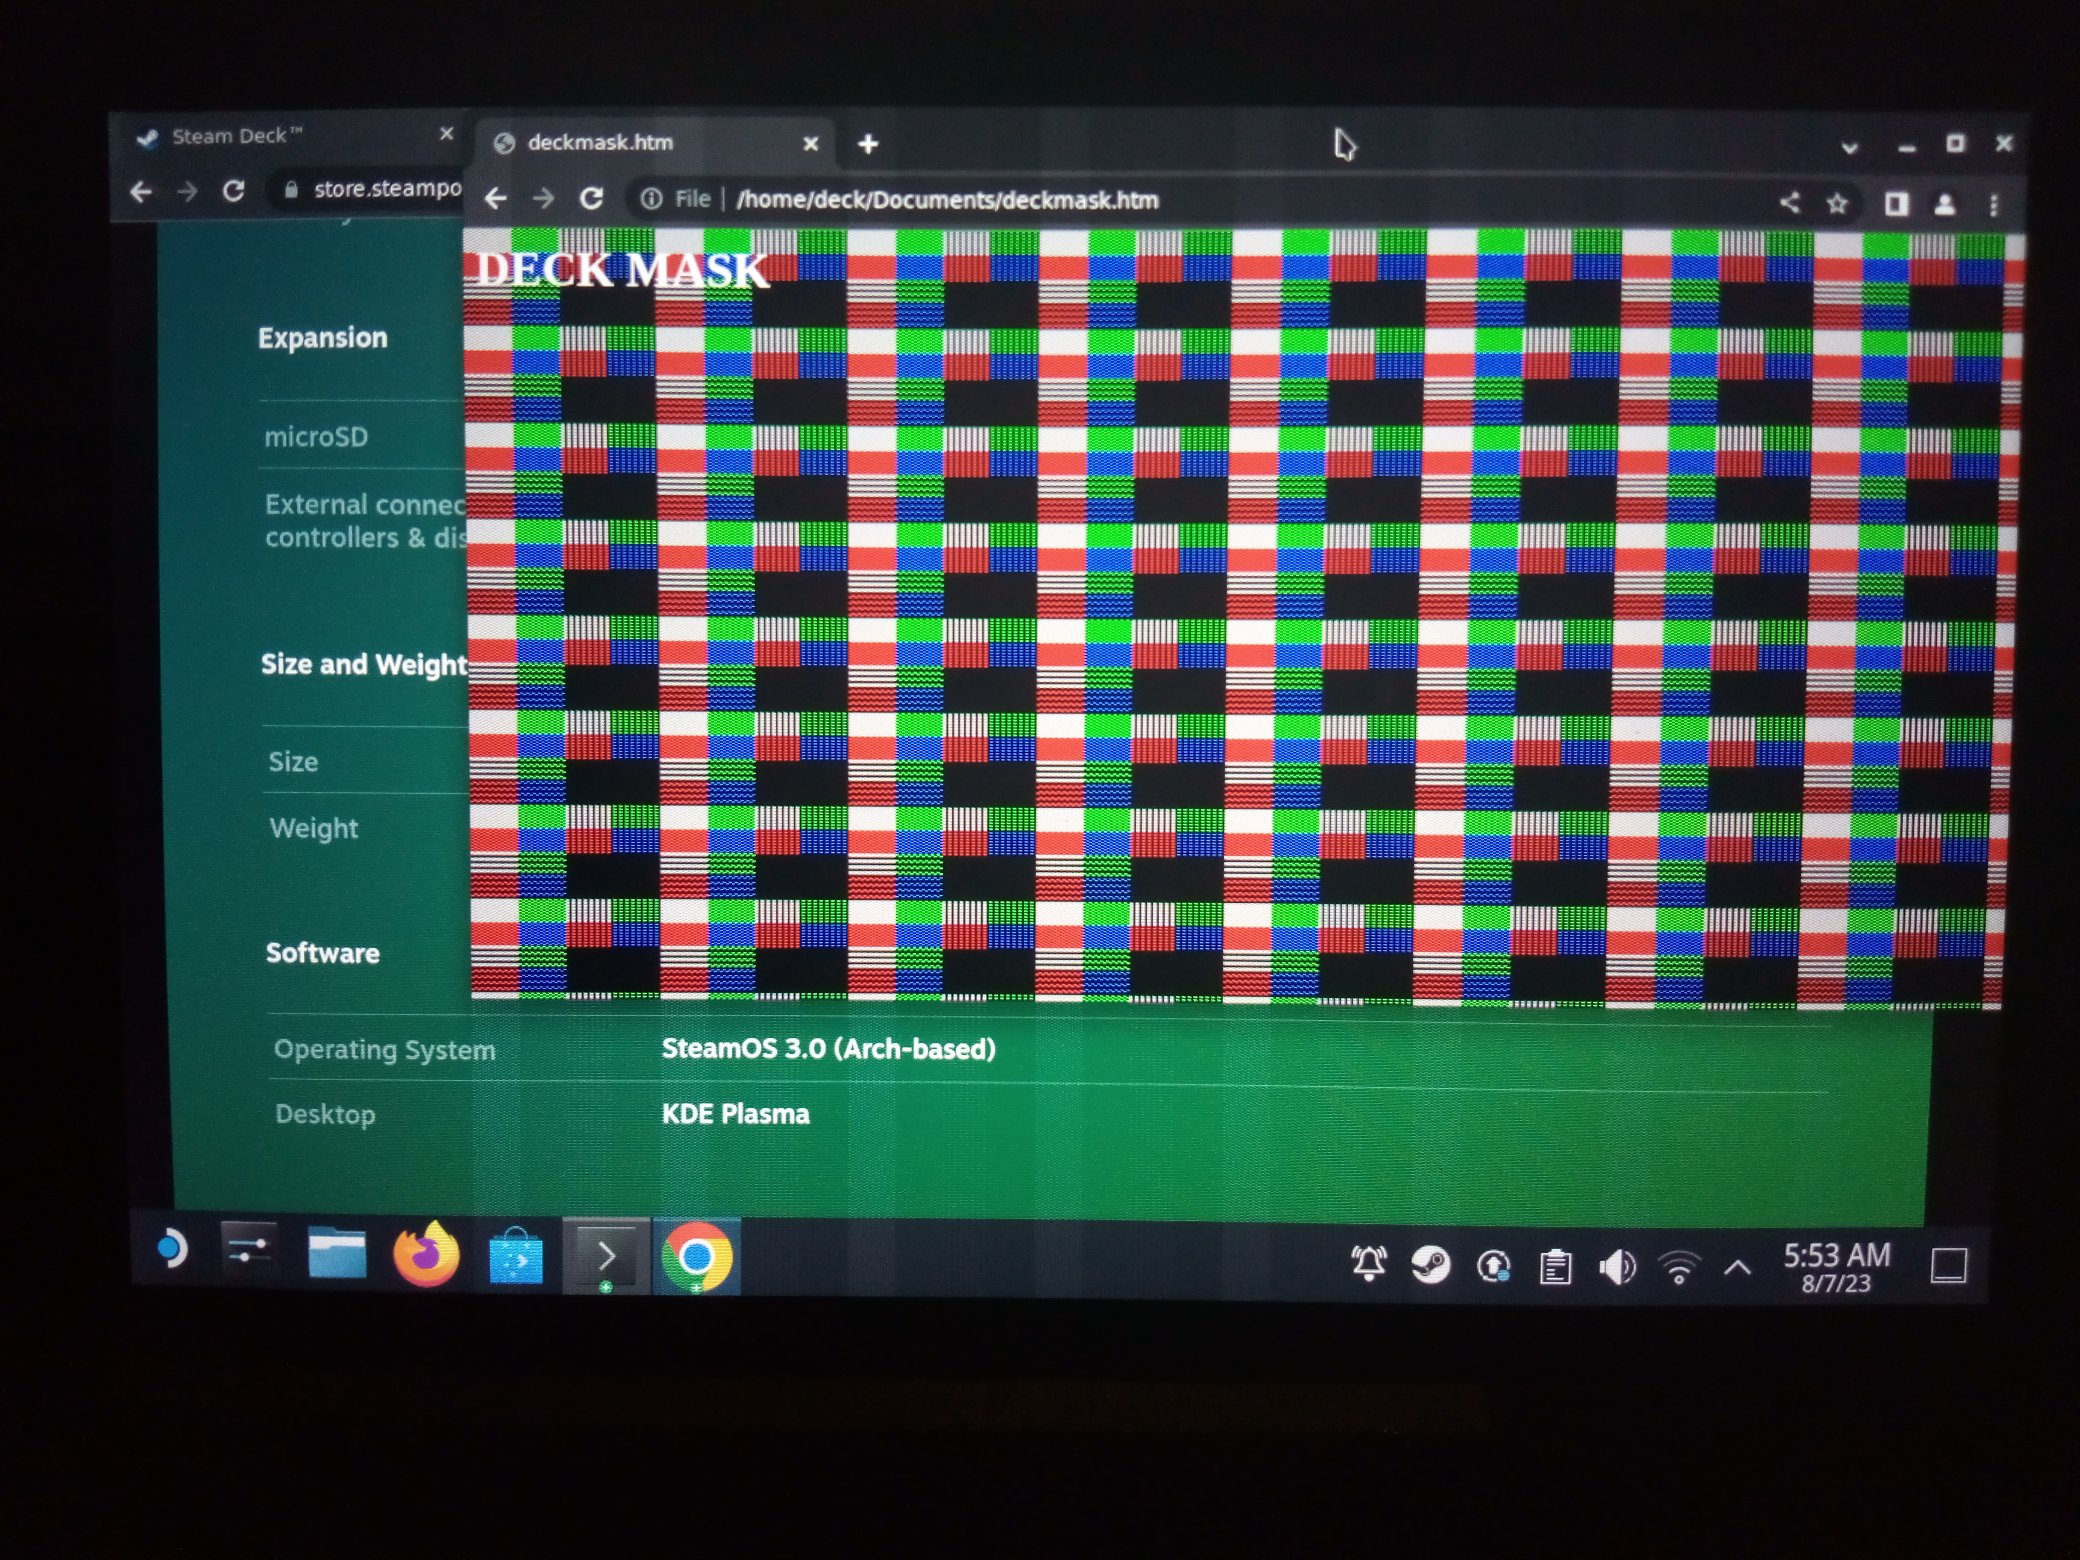Open the volume control tray icon

(x=1617, y=1268)
